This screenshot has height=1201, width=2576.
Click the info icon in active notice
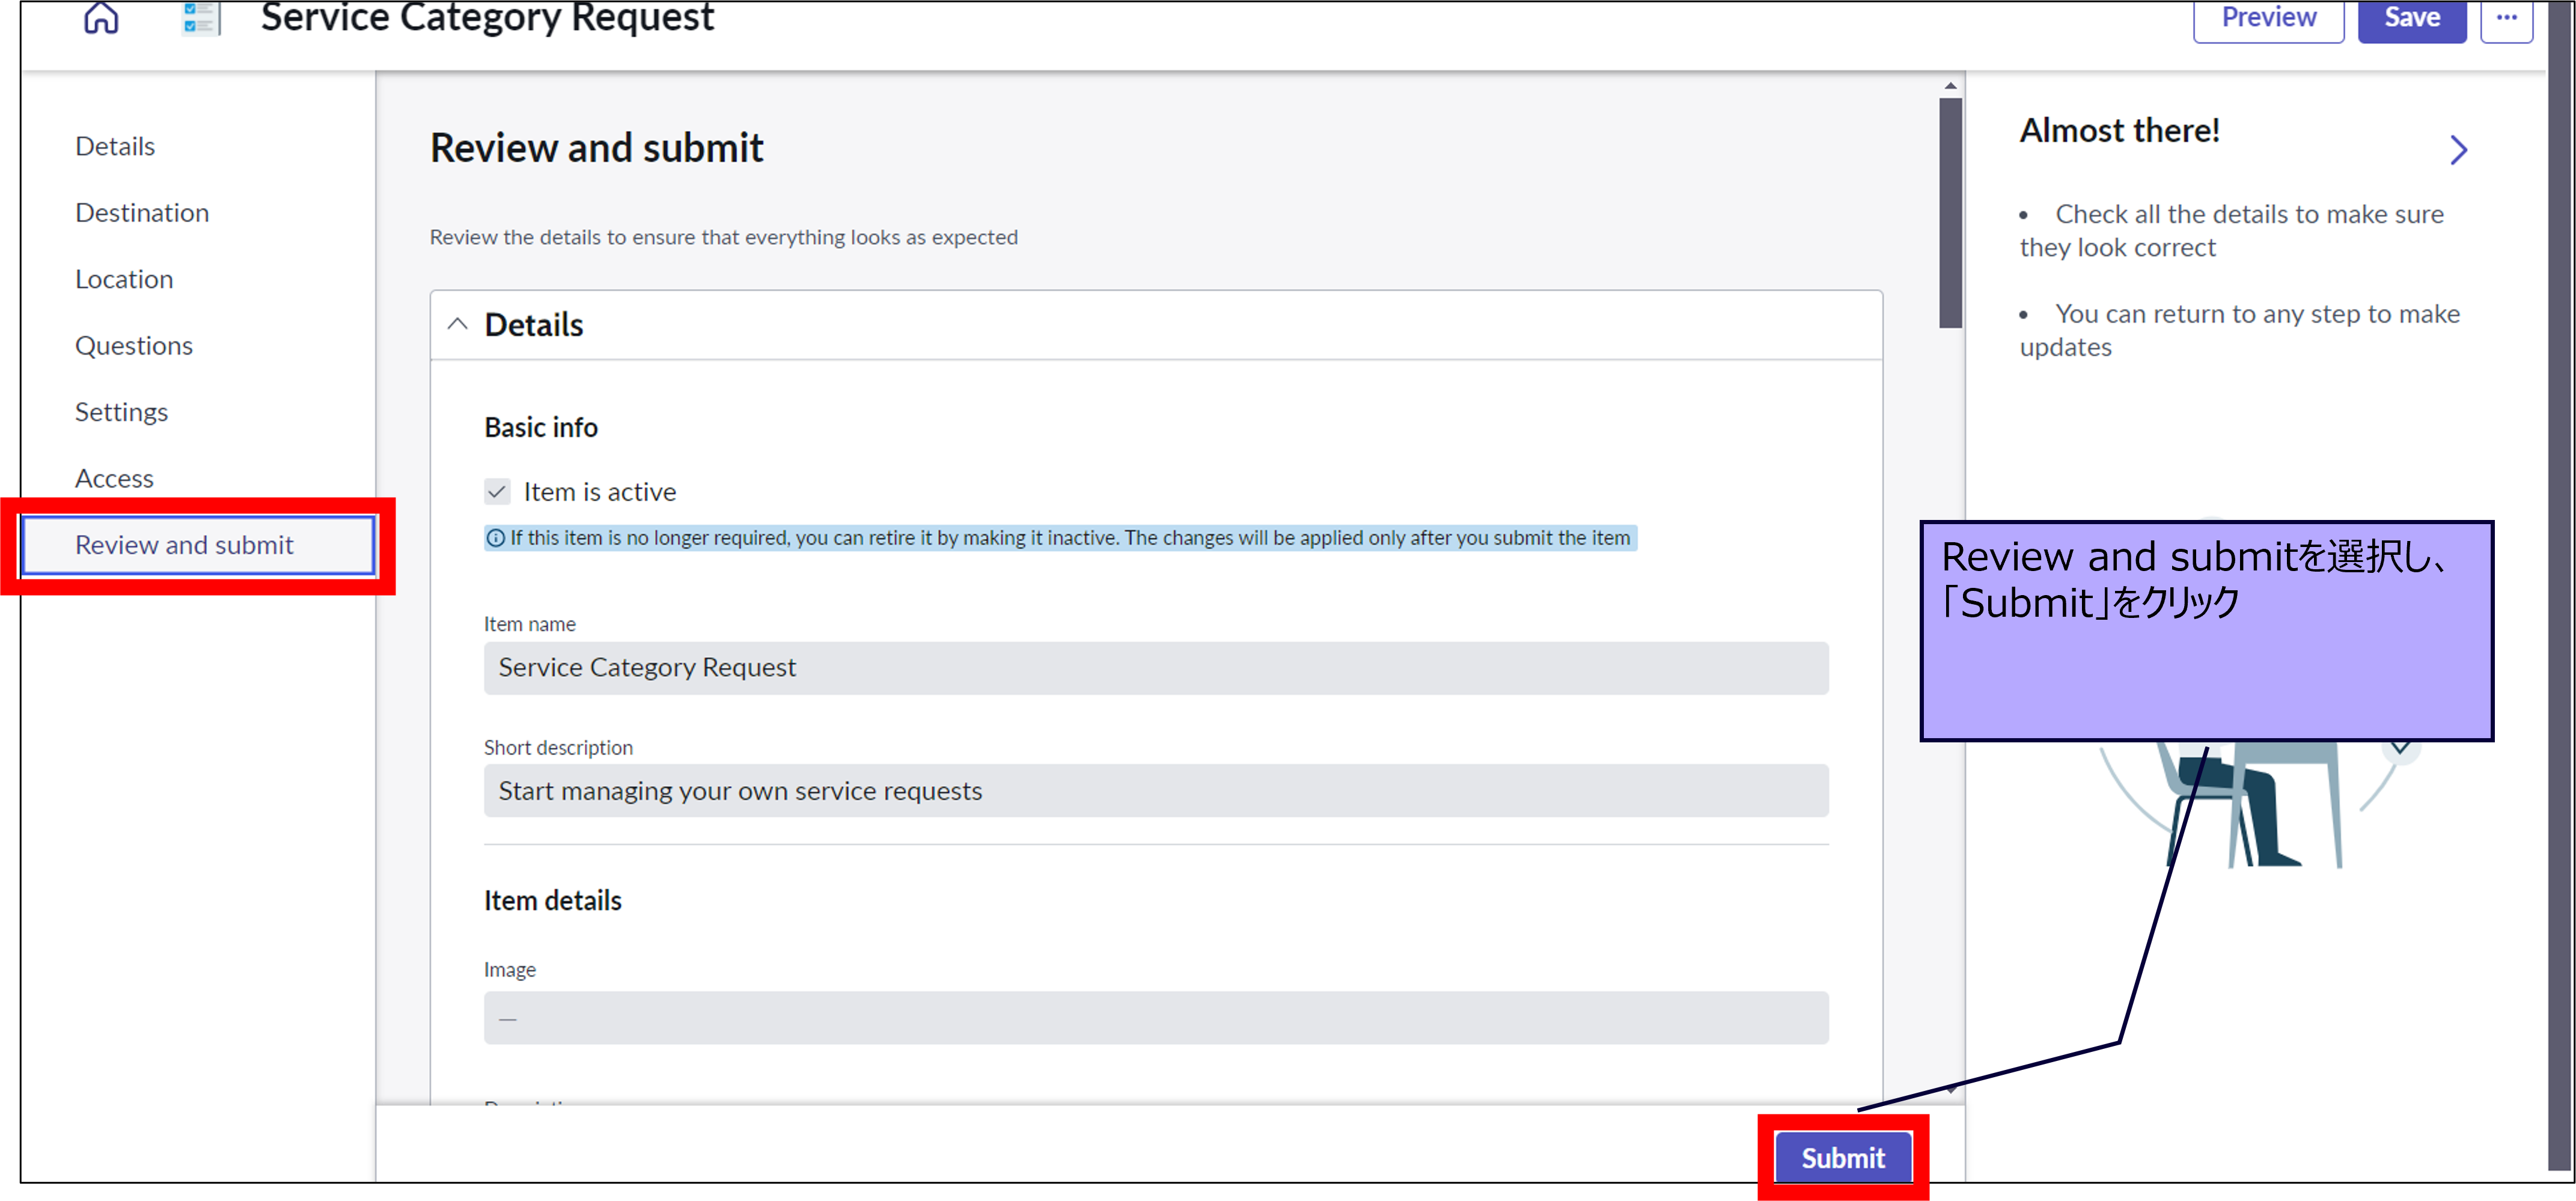(x=495, y=538)
